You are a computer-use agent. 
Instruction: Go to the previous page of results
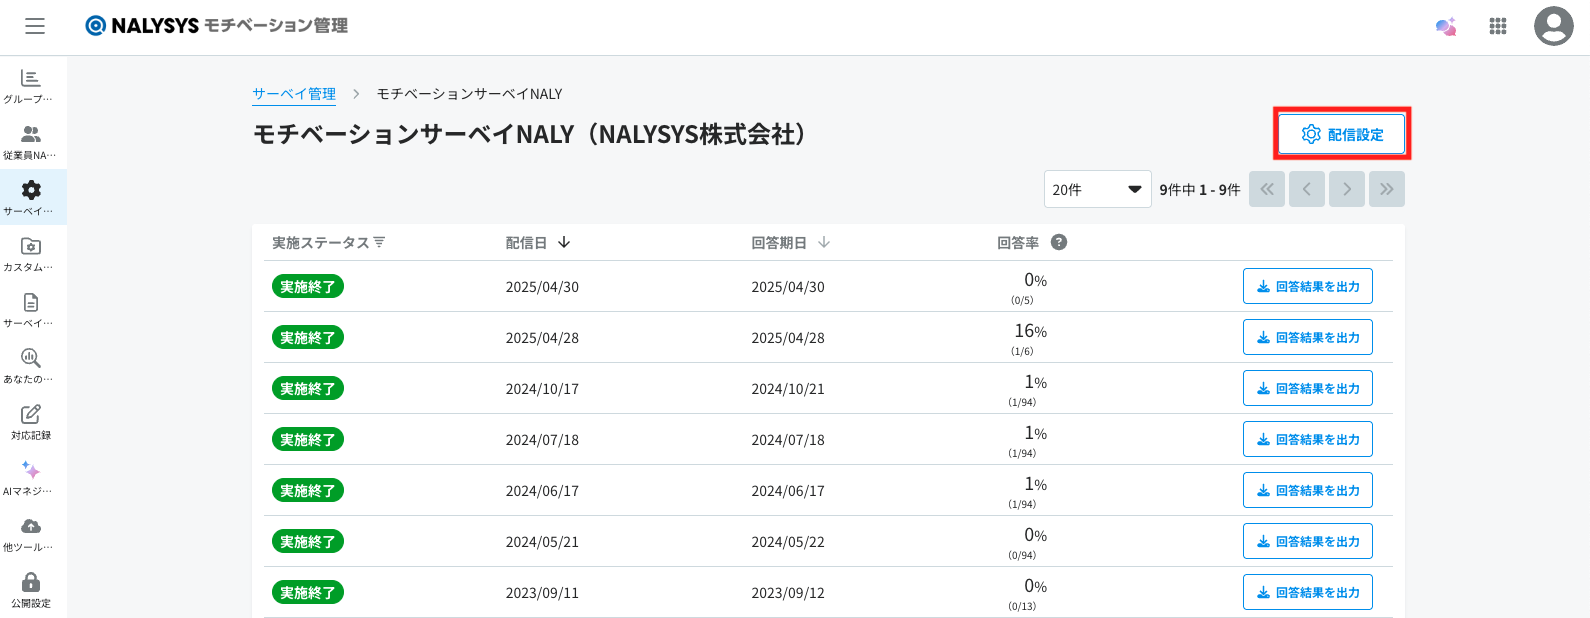coord(1307,189)
